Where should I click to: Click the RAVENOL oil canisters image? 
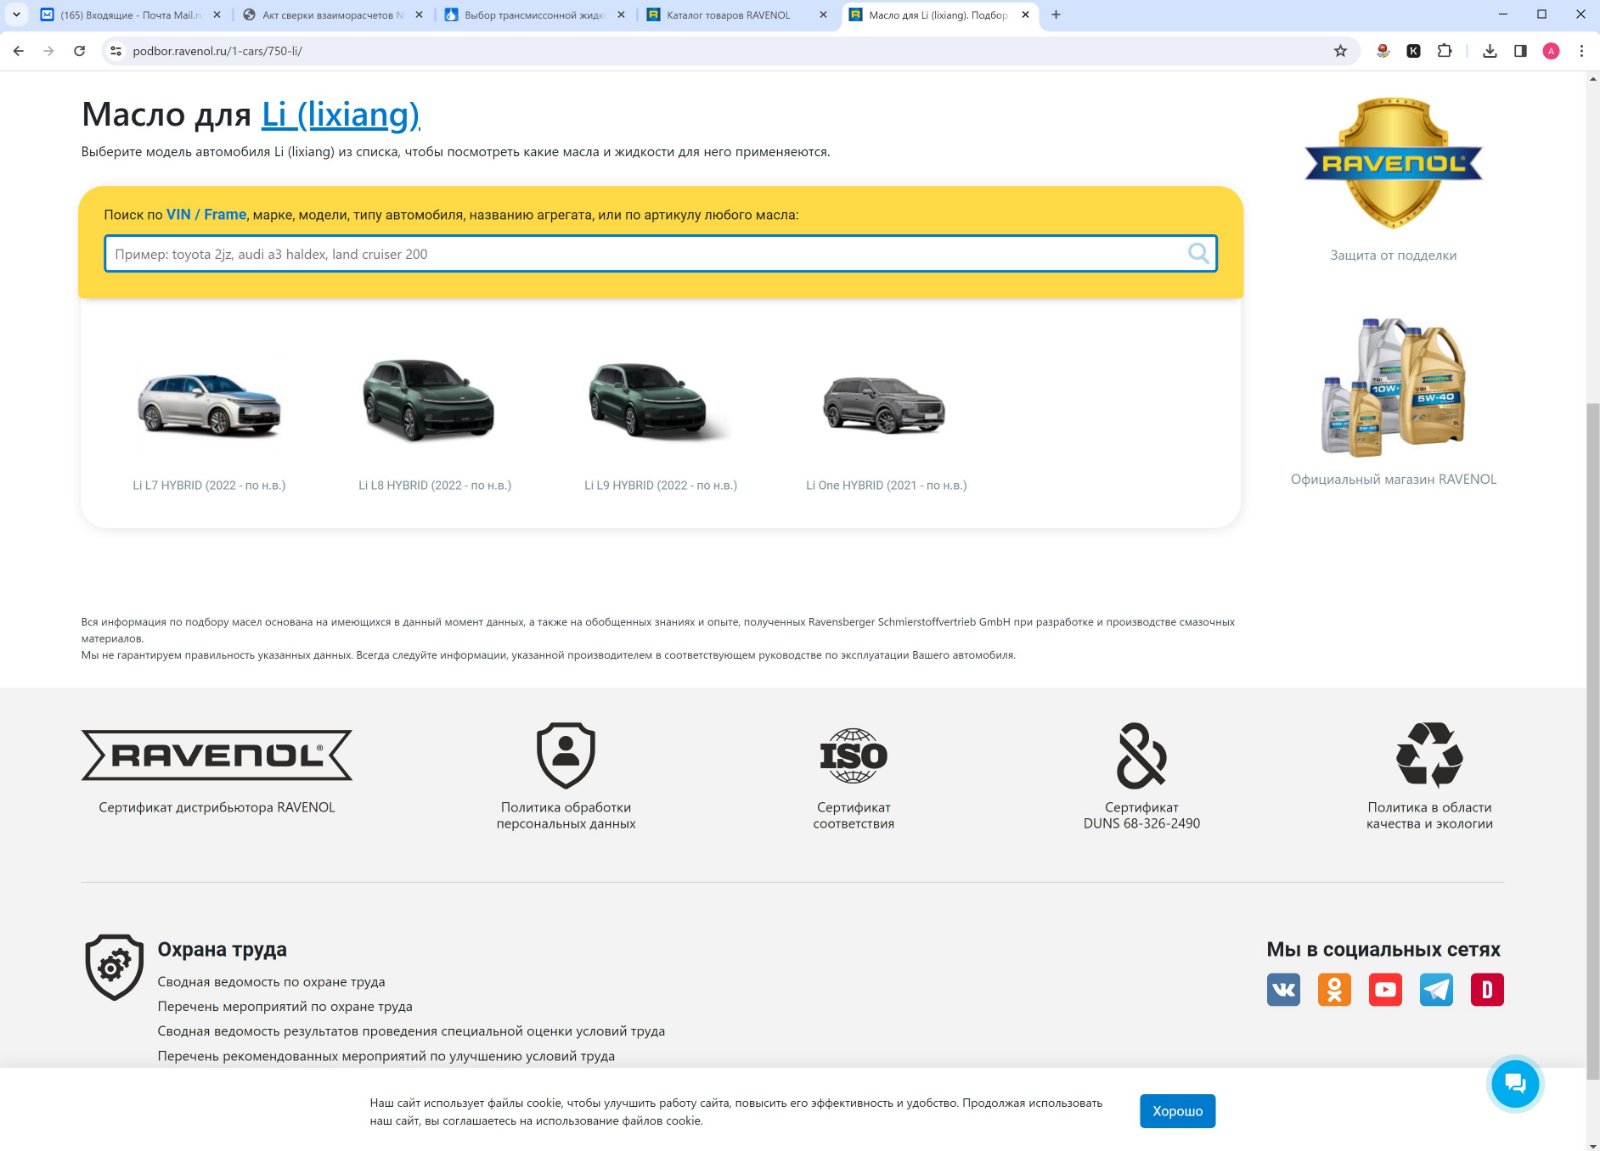click(1393, 387)
